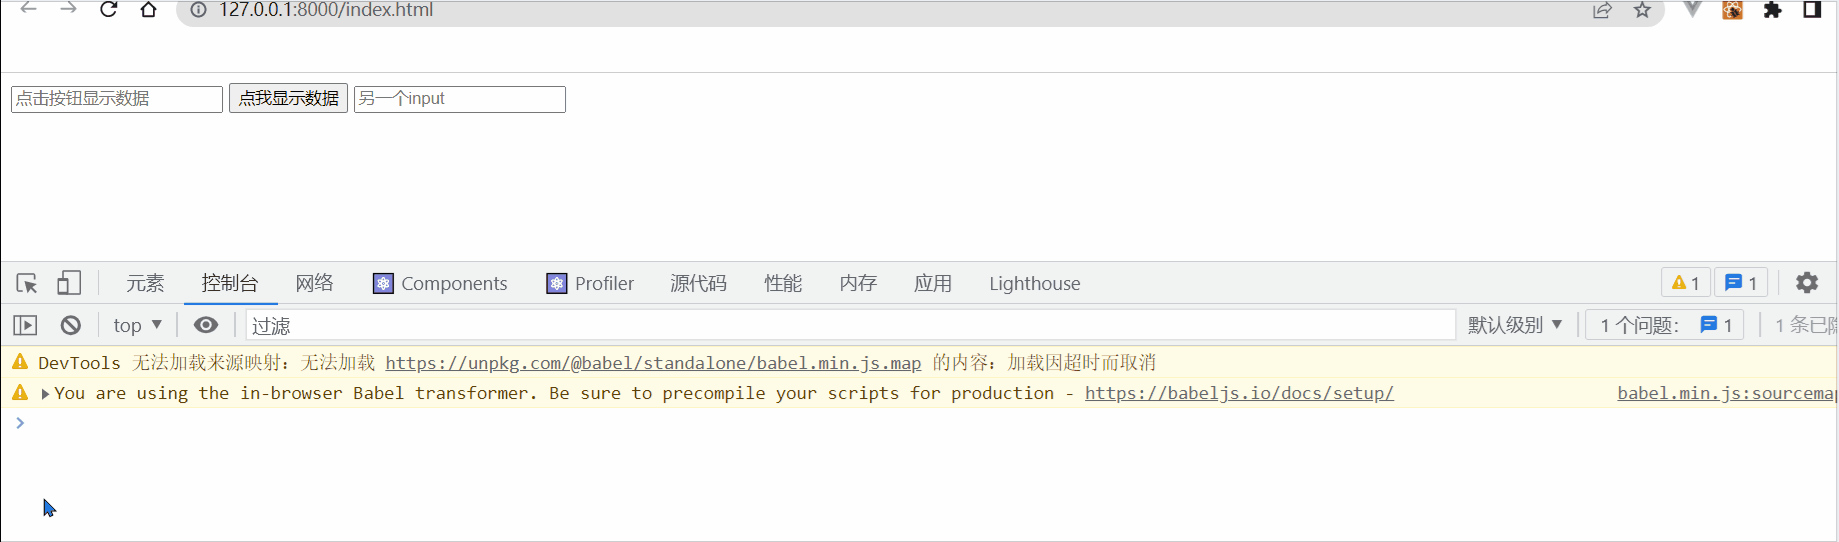1839x542 pixels.
Task: Toggle the browser side panel icon
Action: point(1812,10)
